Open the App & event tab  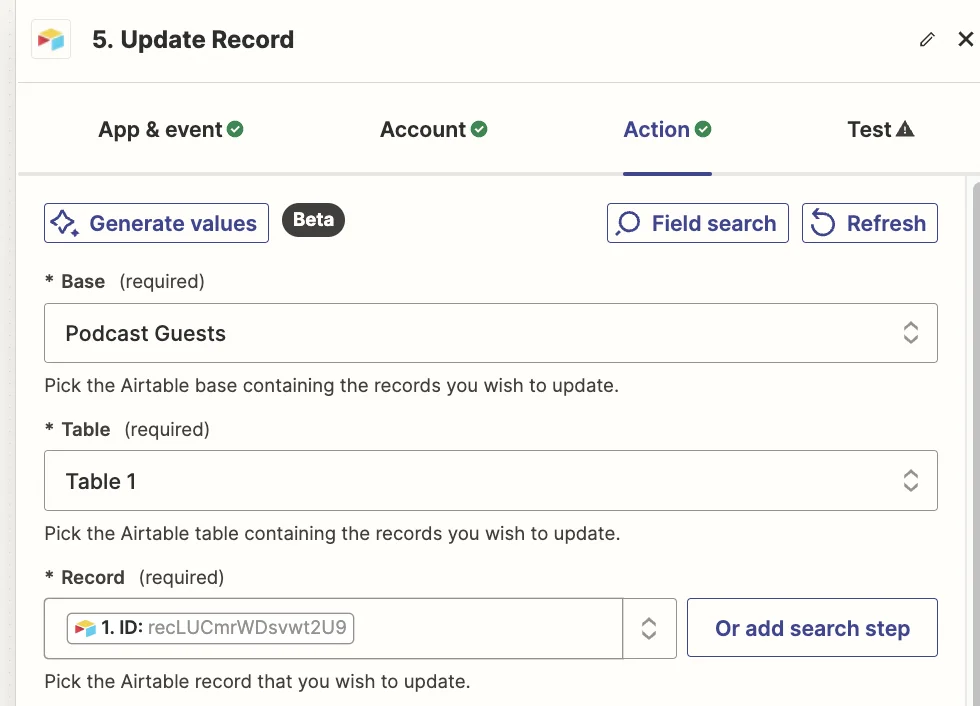171,129
